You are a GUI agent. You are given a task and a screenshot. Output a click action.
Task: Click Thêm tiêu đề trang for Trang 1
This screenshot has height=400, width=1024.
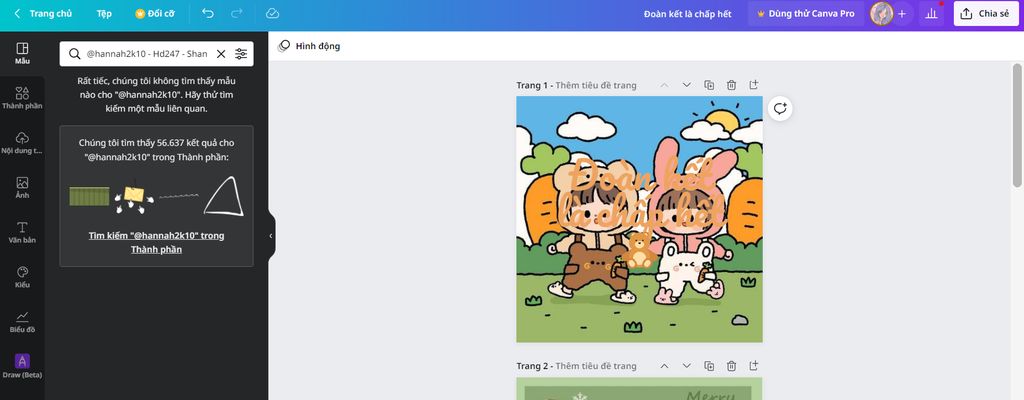point(596,85)
